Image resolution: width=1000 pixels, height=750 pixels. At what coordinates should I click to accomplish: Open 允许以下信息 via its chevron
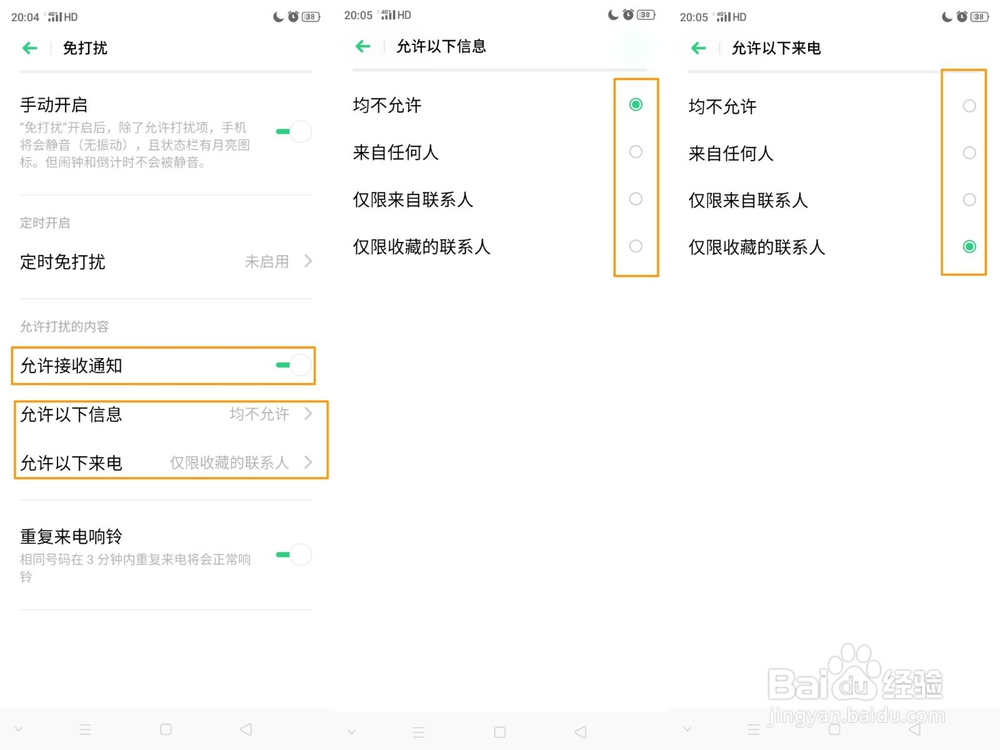308,413
